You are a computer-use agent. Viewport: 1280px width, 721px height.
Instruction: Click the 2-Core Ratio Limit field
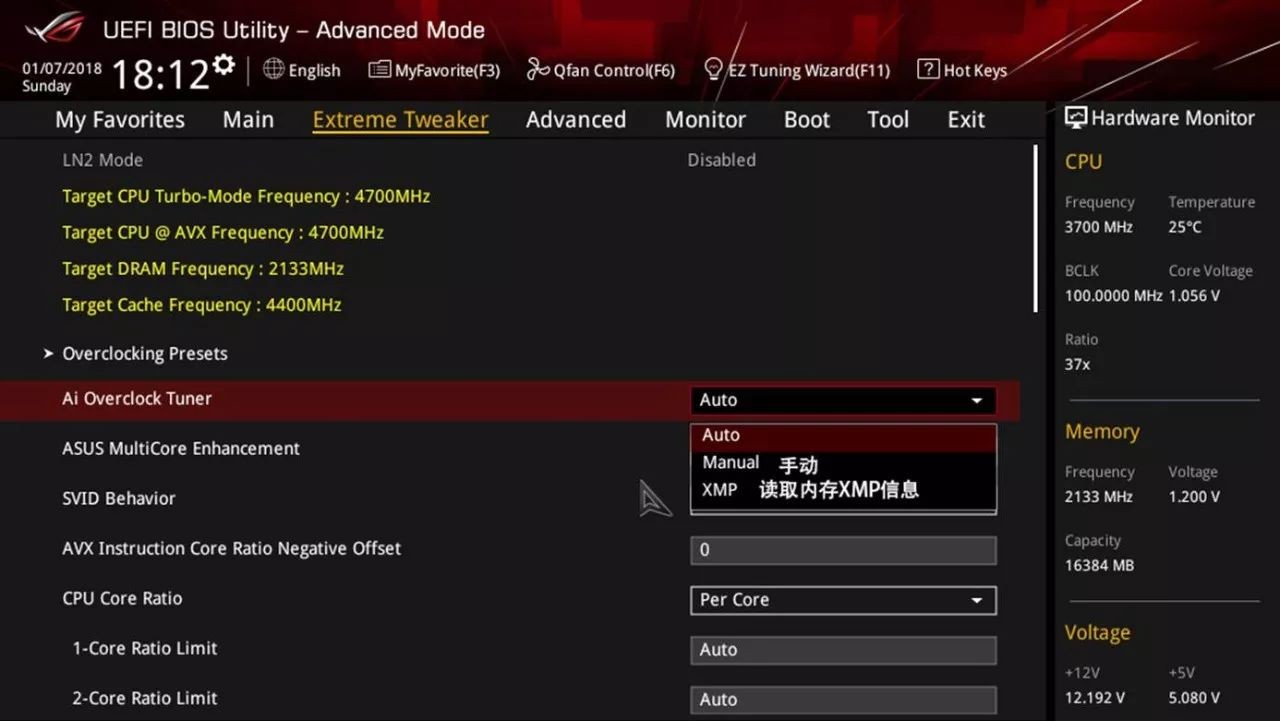click(x=843, y=700)
